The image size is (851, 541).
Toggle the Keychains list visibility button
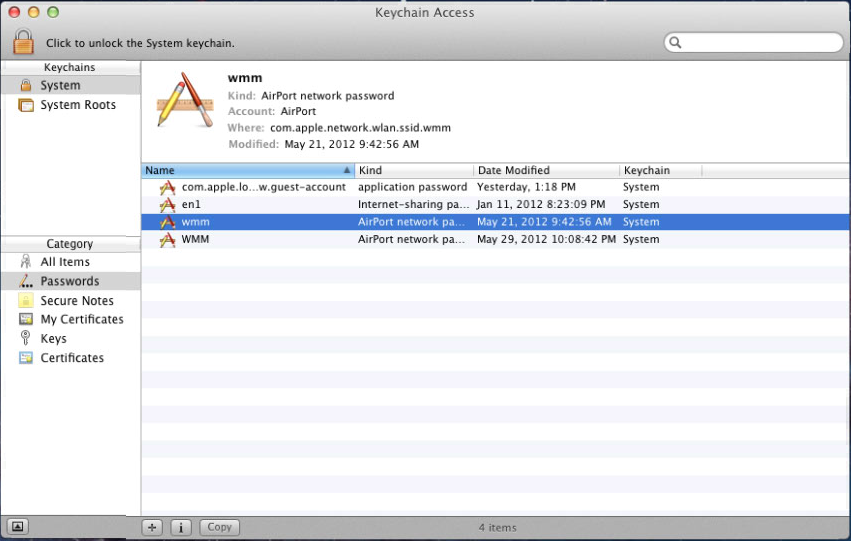click(x=17, y=526)
